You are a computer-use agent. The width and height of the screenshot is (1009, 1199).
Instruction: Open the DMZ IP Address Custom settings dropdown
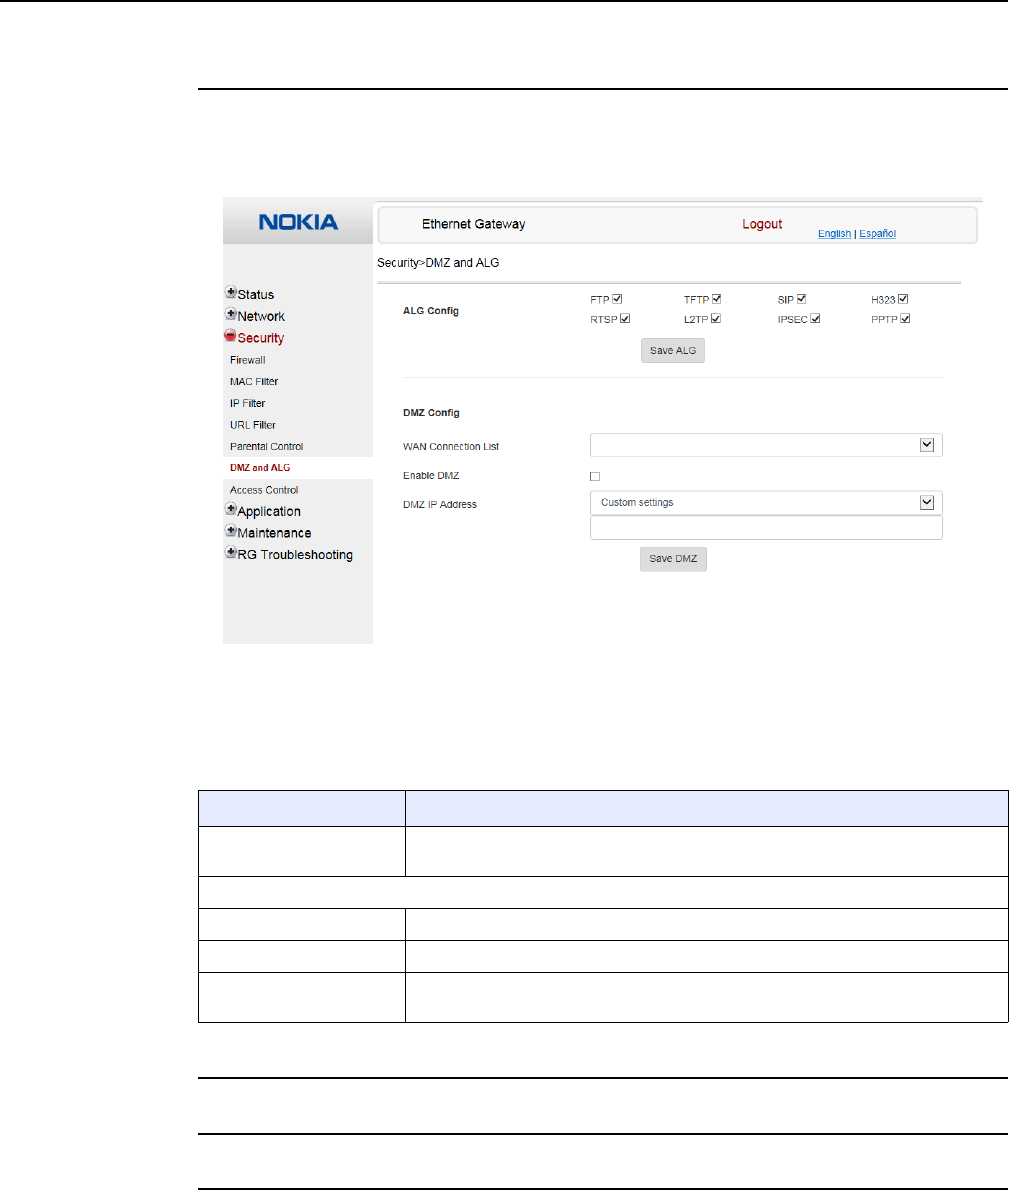[766, 502]
